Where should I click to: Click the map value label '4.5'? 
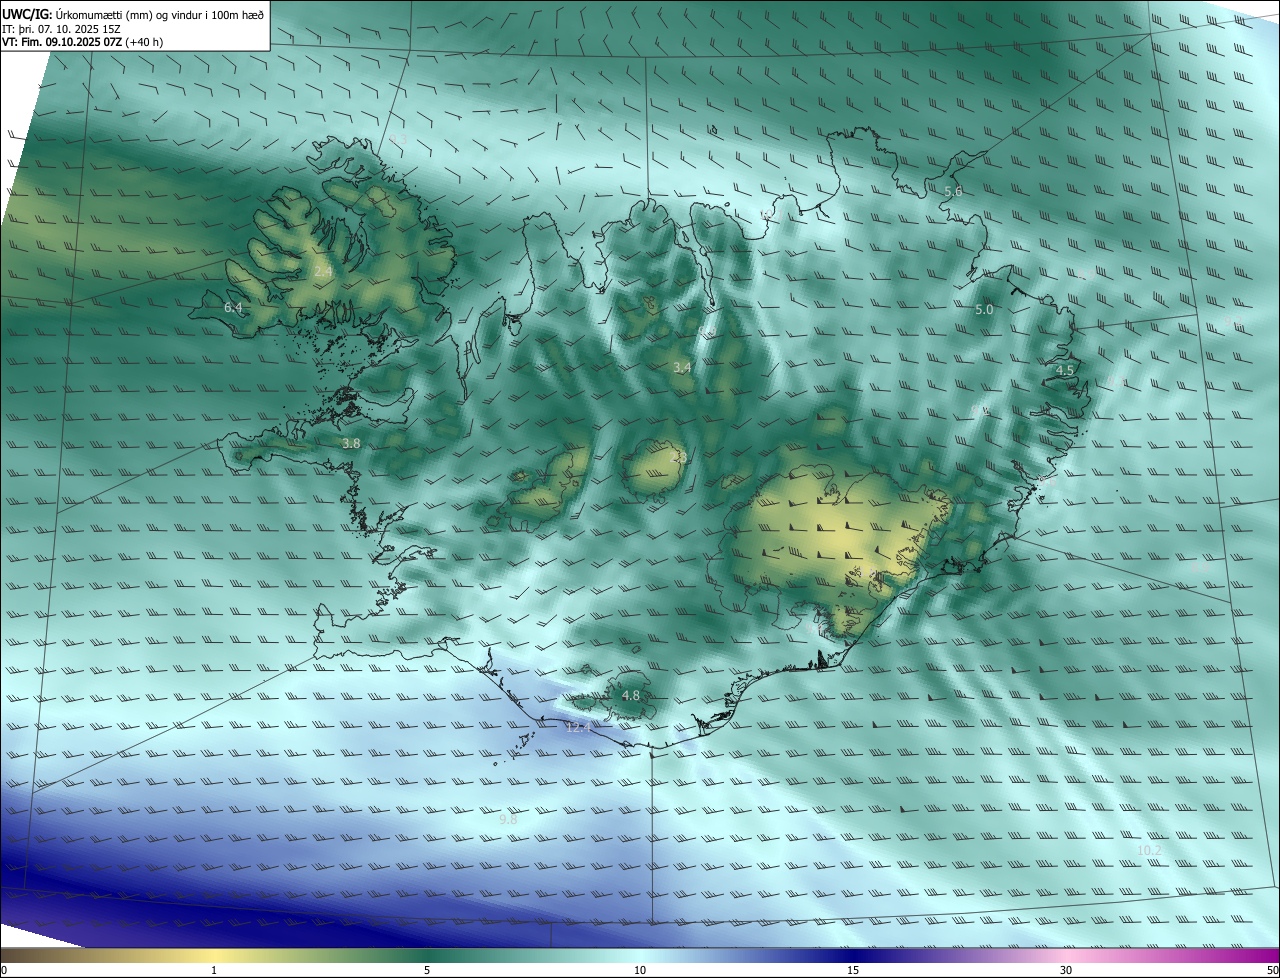(x=1065, y=370)
